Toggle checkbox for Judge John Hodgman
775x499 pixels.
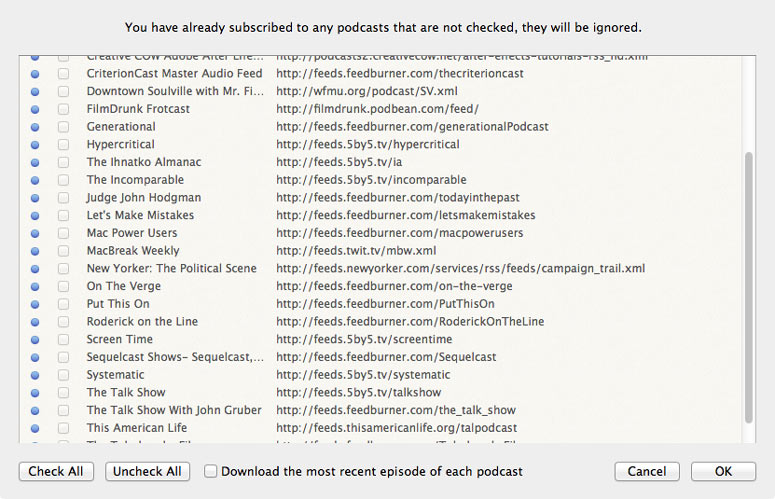tap(63, 198)
